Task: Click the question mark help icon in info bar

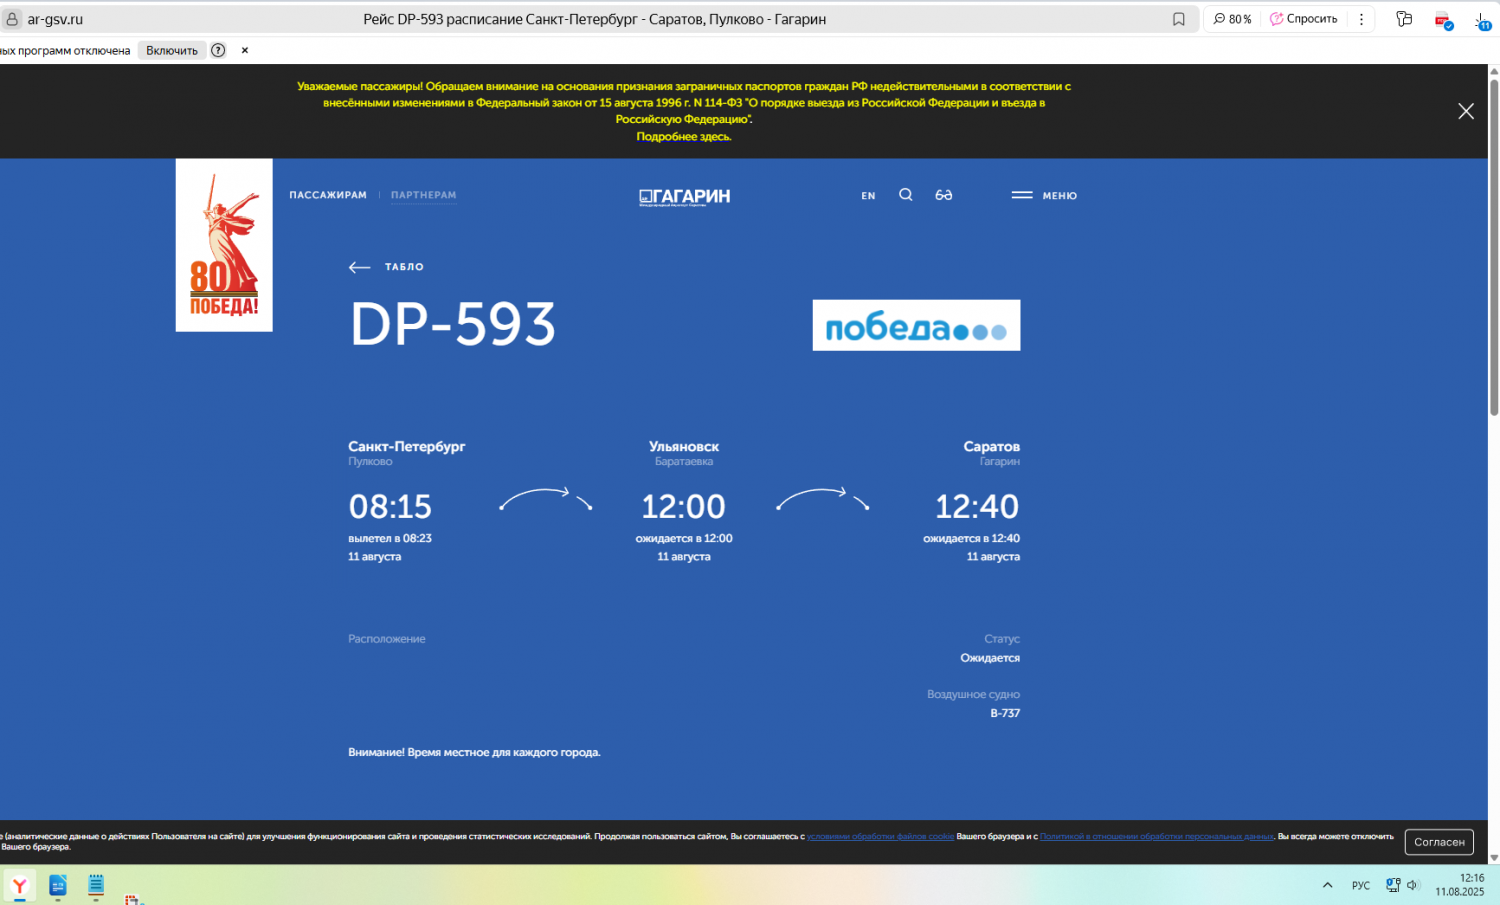Action: (x=218, y=50)
